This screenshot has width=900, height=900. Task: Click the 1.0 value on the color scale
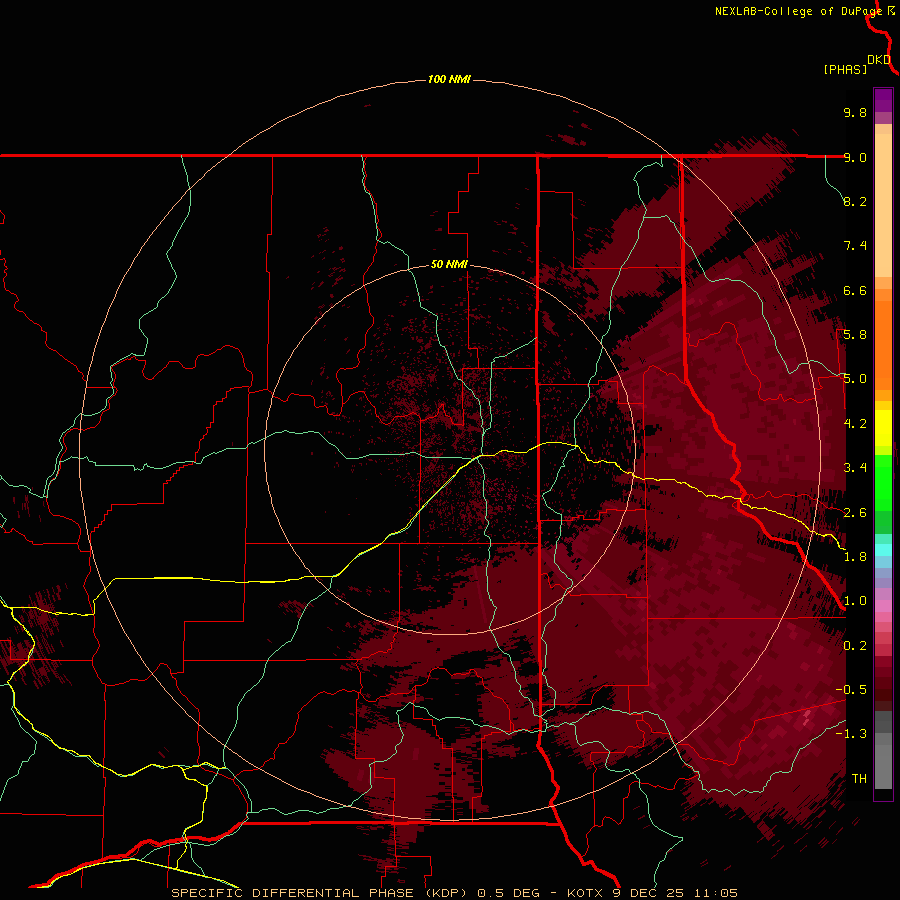[855, 601]
